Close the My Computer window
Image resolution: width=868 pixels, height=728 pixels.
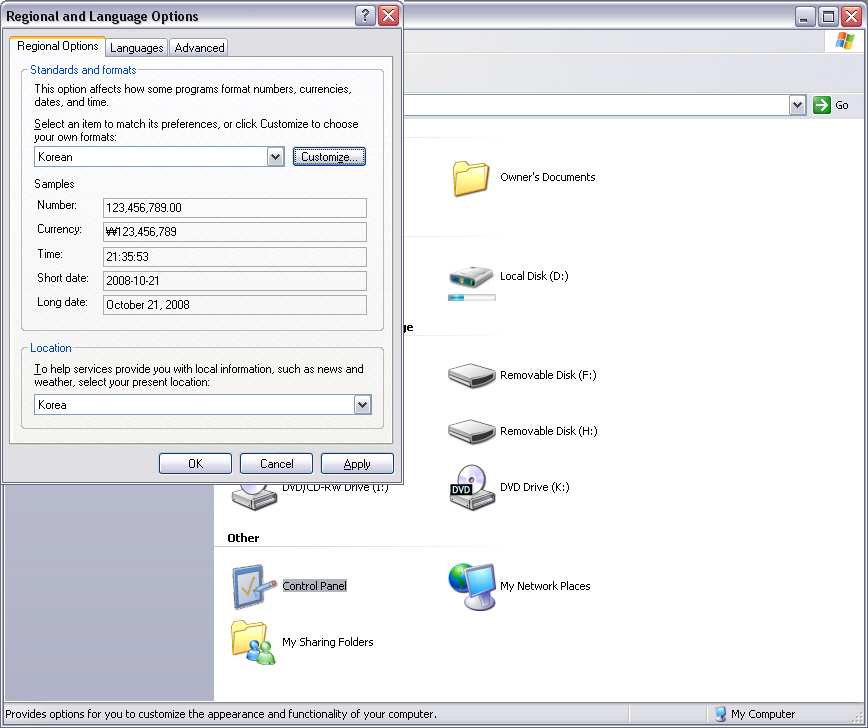[x=851, y=17]
